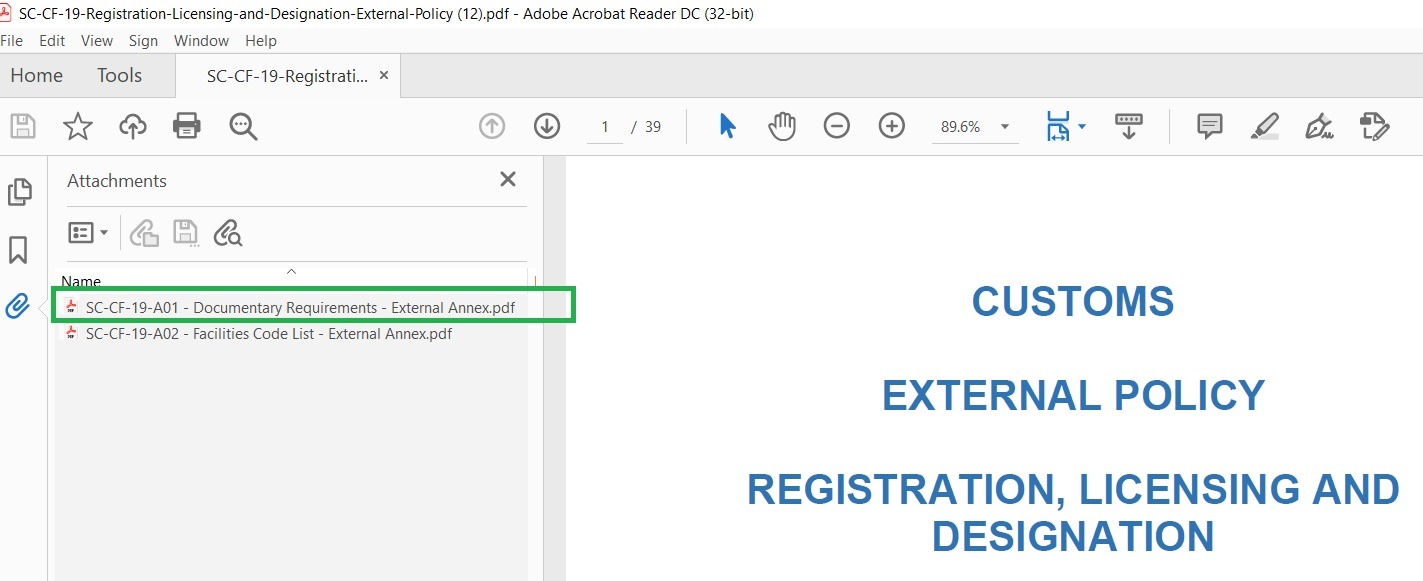Toggle the Attachments paperclip panel
The height and width of the screenshot is (581, 1423).
tap(18, 306)
